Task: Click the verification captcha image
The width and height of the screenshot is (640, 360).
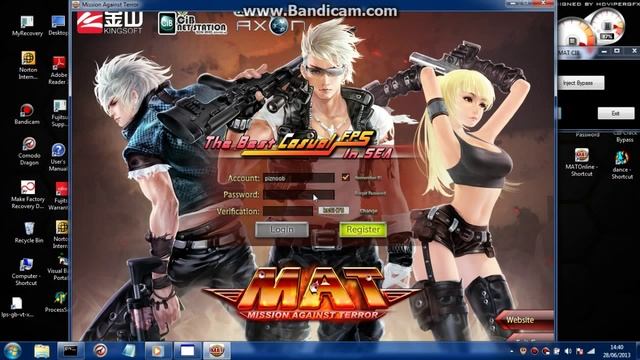Action: [333, 211]
